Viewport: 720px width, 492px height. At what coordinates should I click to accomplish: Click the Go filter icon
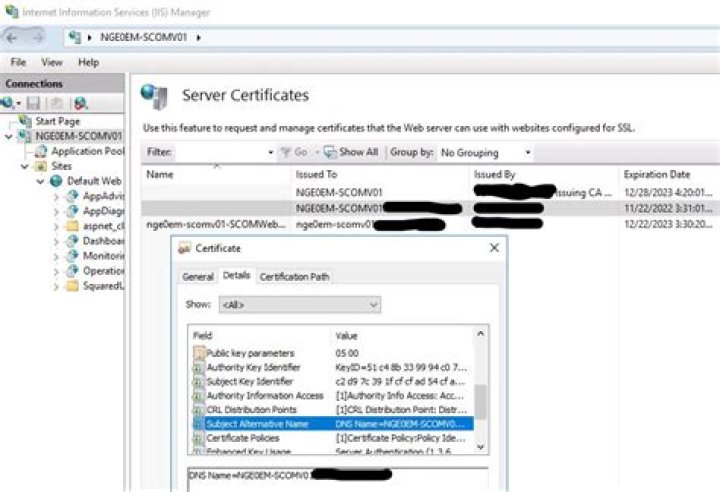[286, 152]
